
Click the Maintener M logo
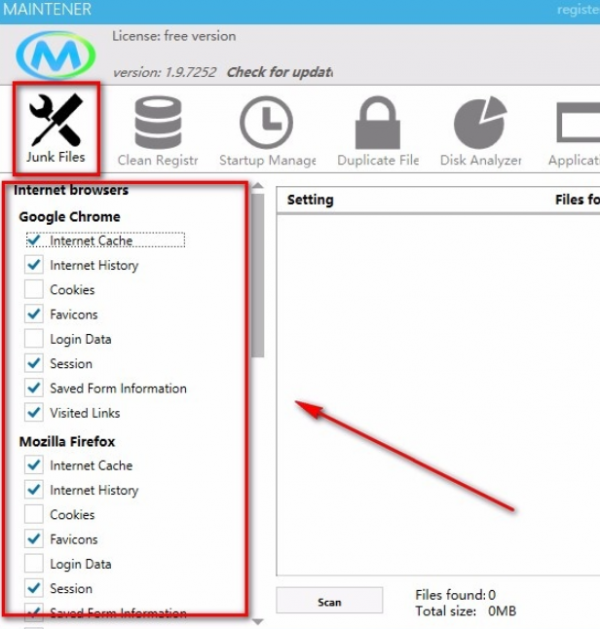pyautogui.click(x=56, y=55)
